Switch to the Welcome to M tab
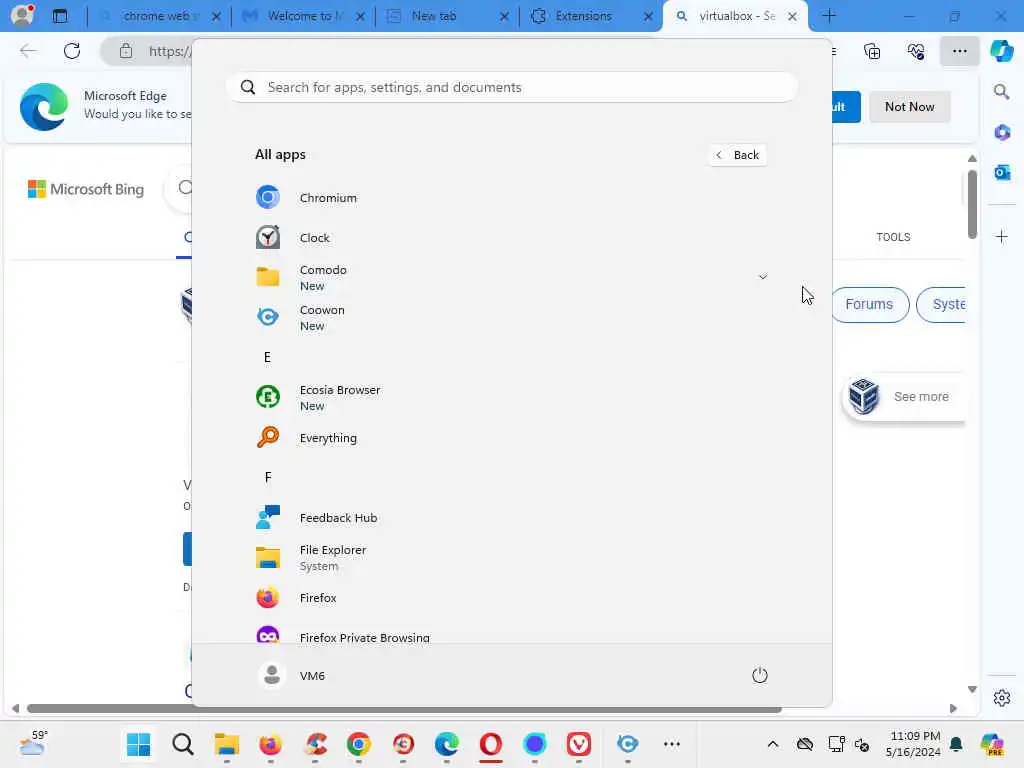 [304, 16]
